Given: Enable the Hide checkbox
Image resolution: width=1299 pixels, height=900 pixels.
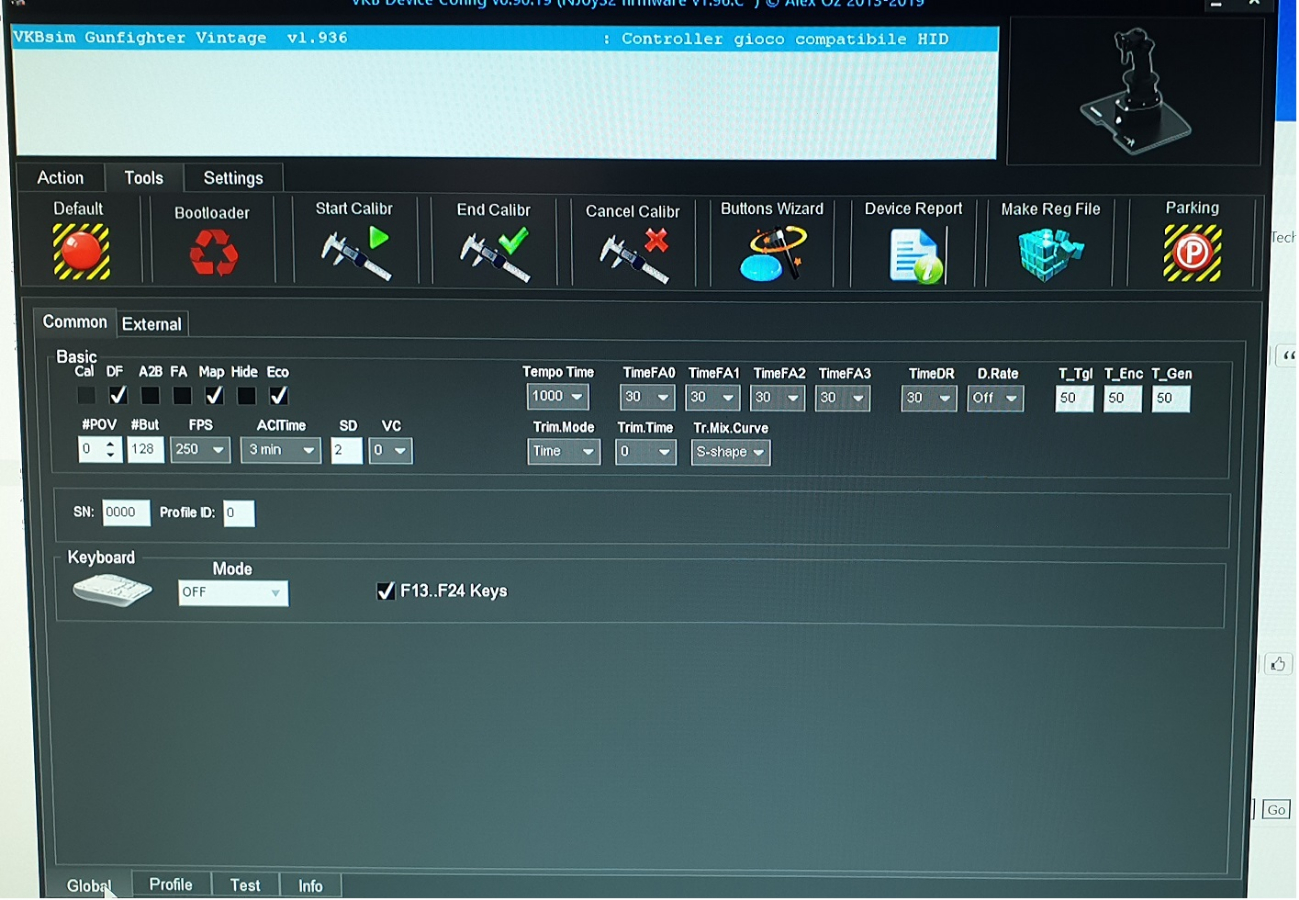Looking at the screenshot, I should 246,396.
